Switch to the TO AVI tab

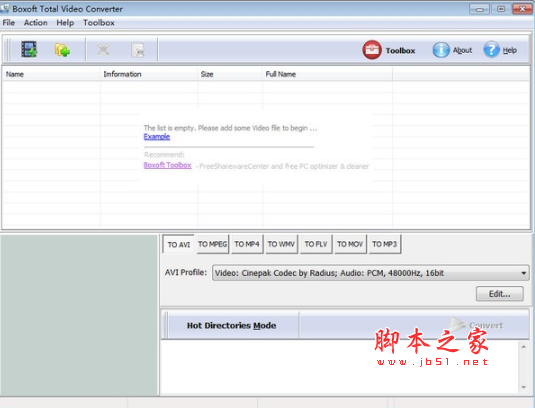(x=178, y=244)
